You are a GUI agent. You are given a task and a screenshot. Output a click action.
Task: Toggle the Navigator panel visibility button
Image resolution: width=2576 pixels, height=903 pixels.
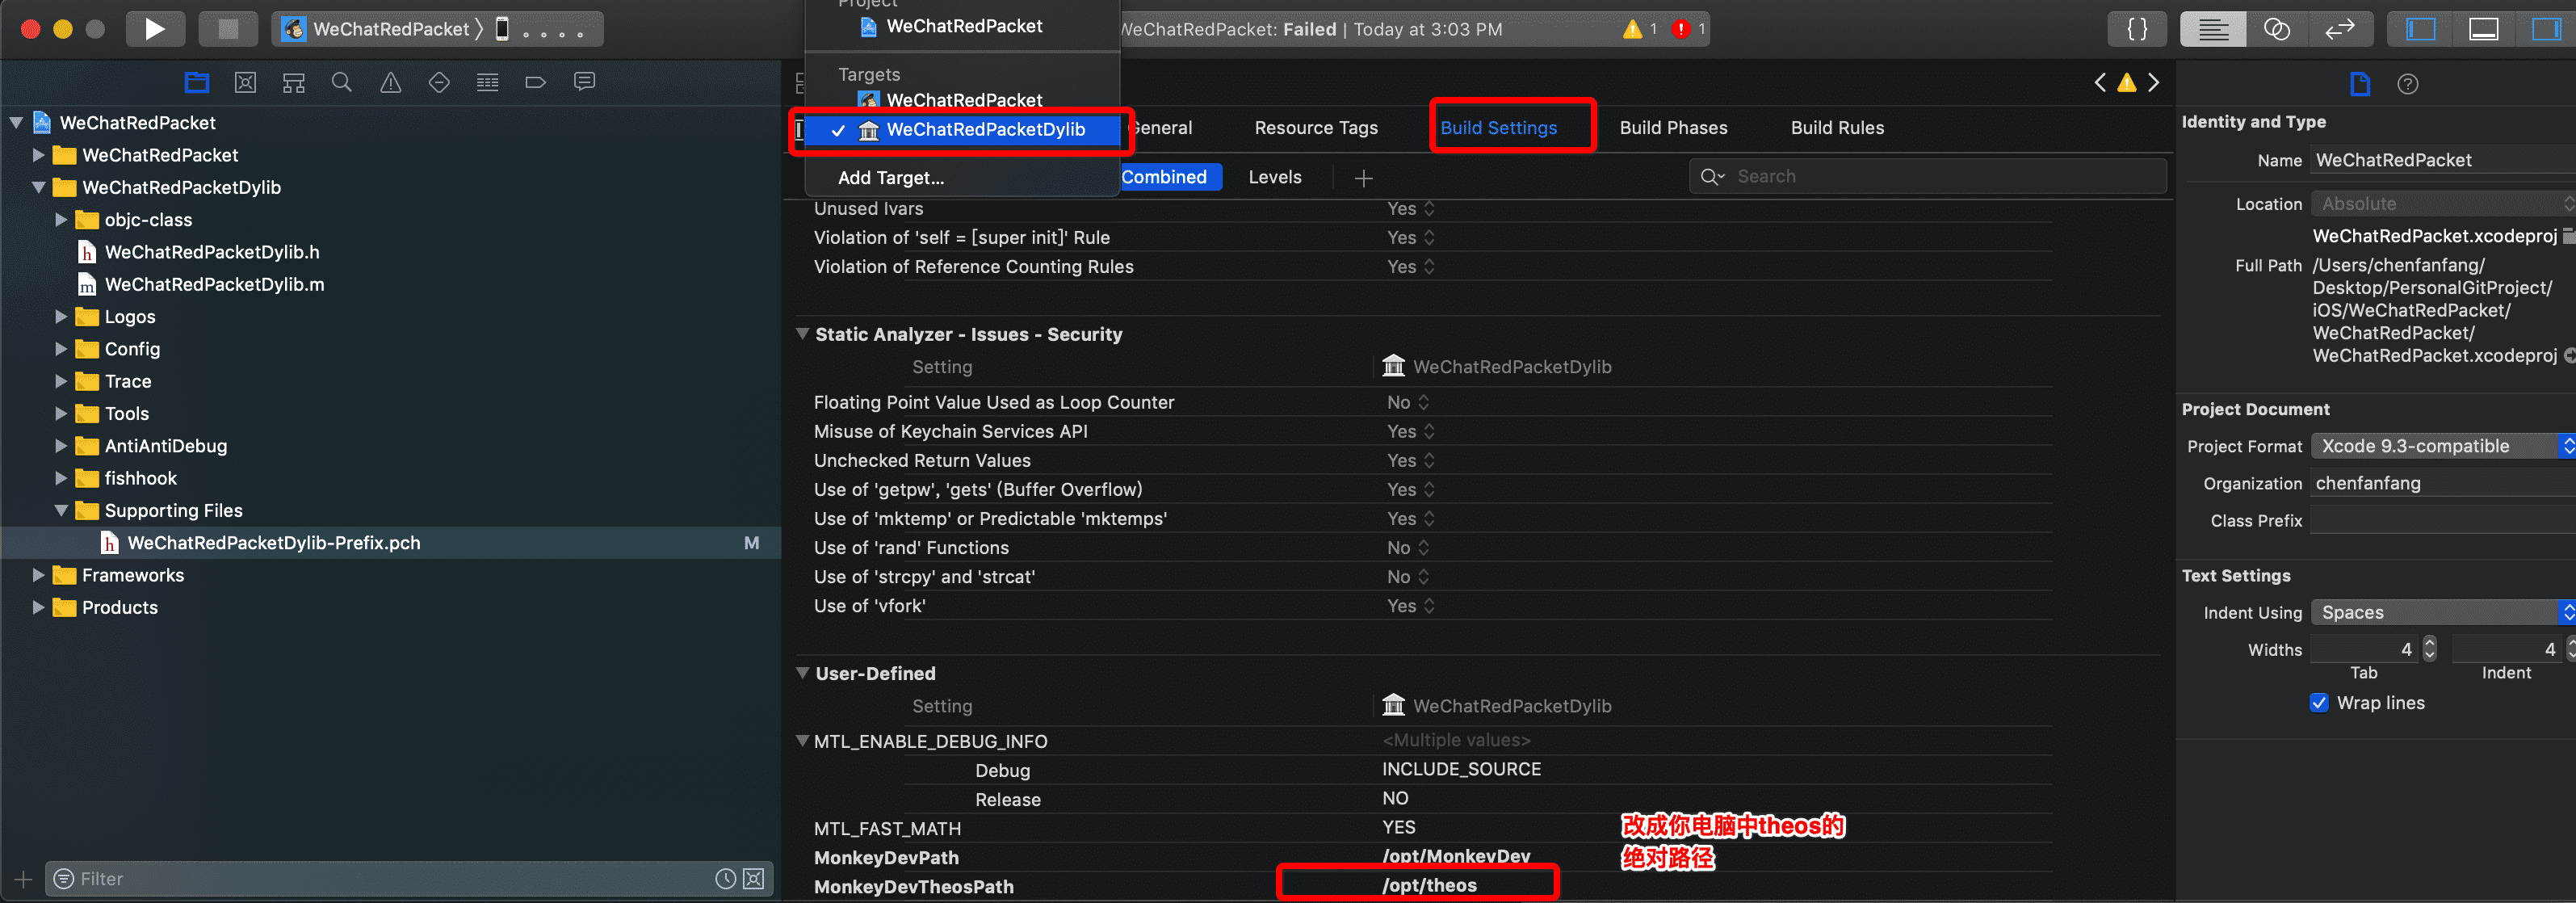click(x=2420, y=29)
